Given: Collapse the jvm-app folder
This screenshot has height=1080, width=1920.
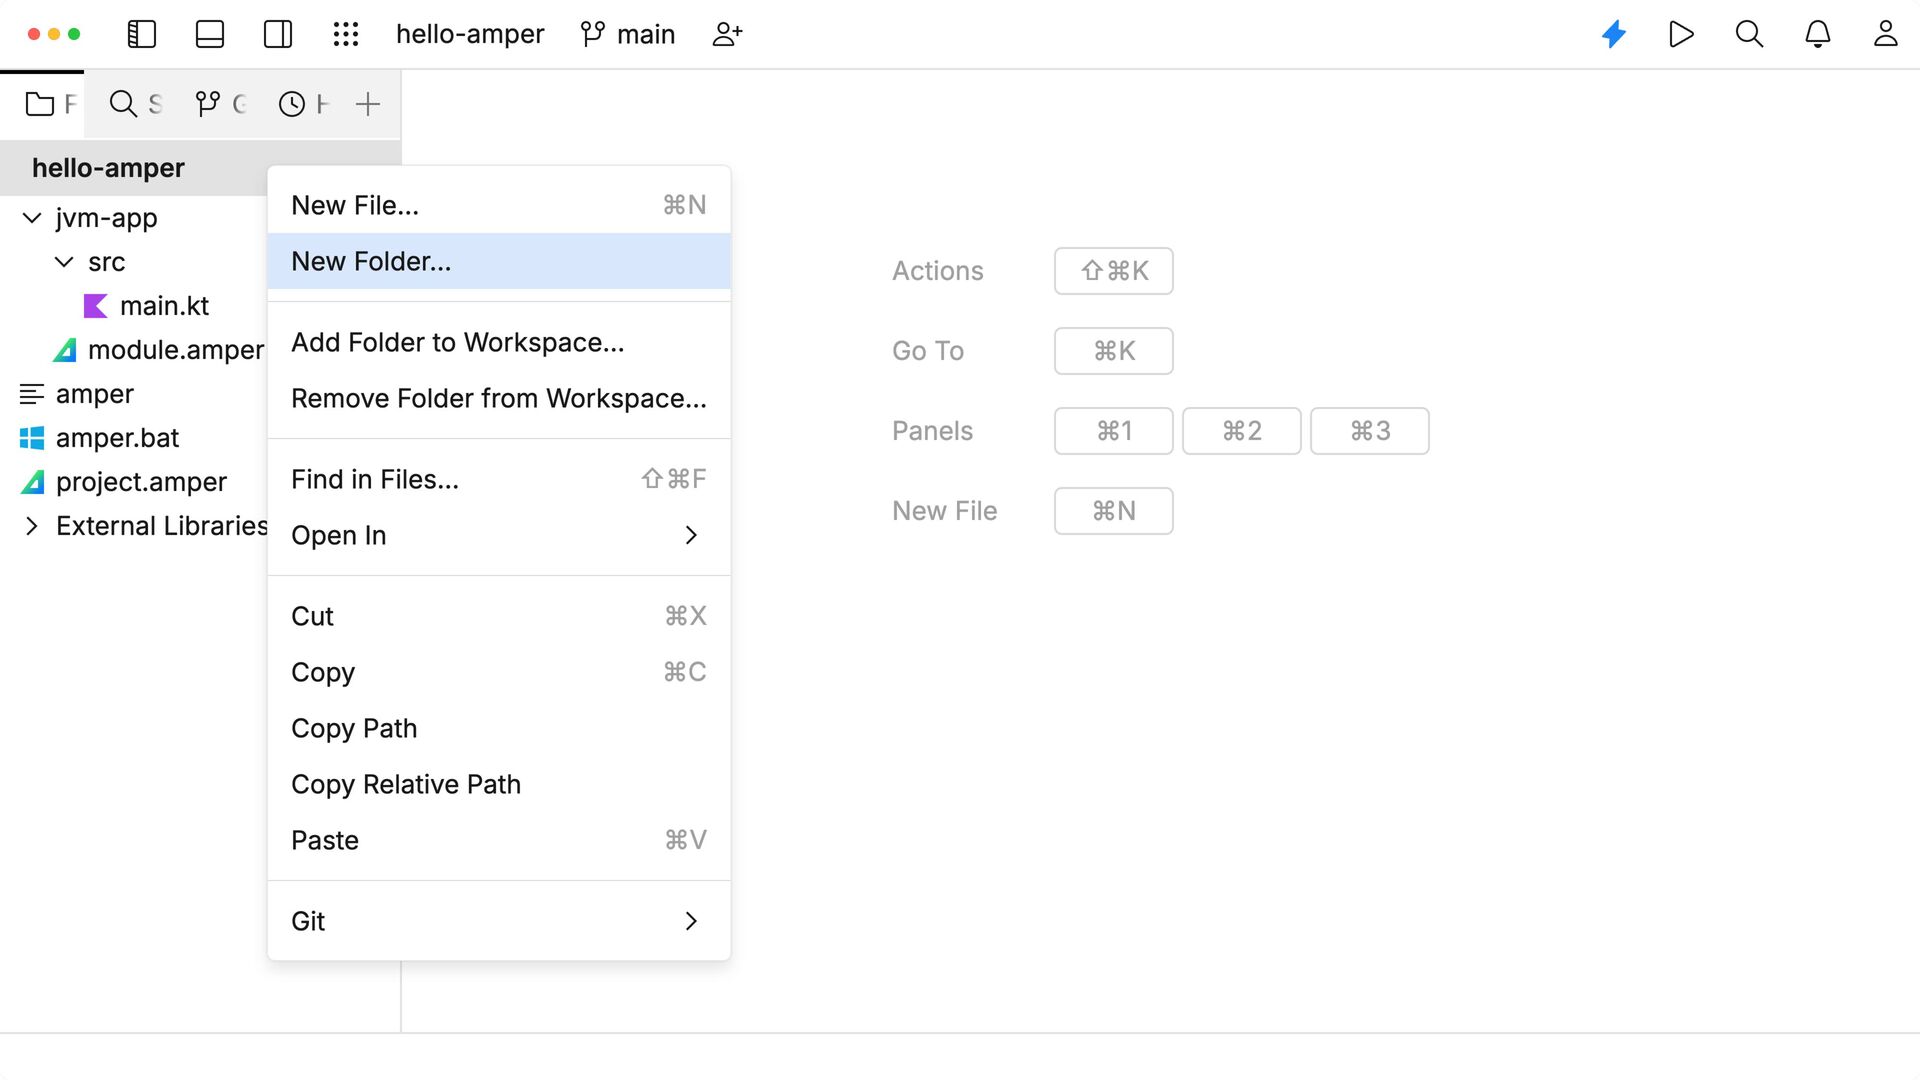Looking at the screenshot, I should (32, 218).
